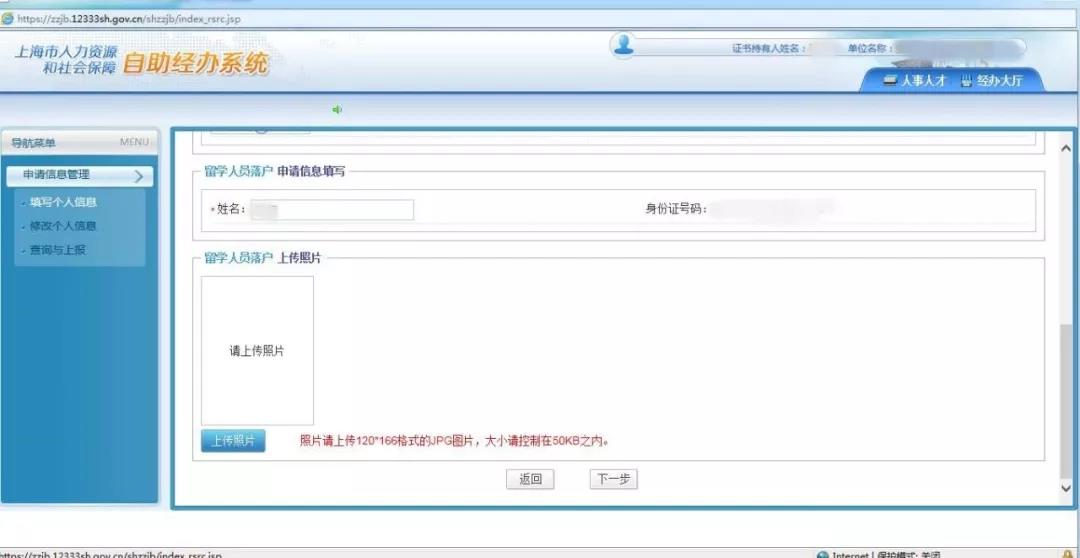Image resolution: width=1080 pixels, height=558 pixels.
Task: Click the lock icon in status bar
Action: tap(1068, 554)
